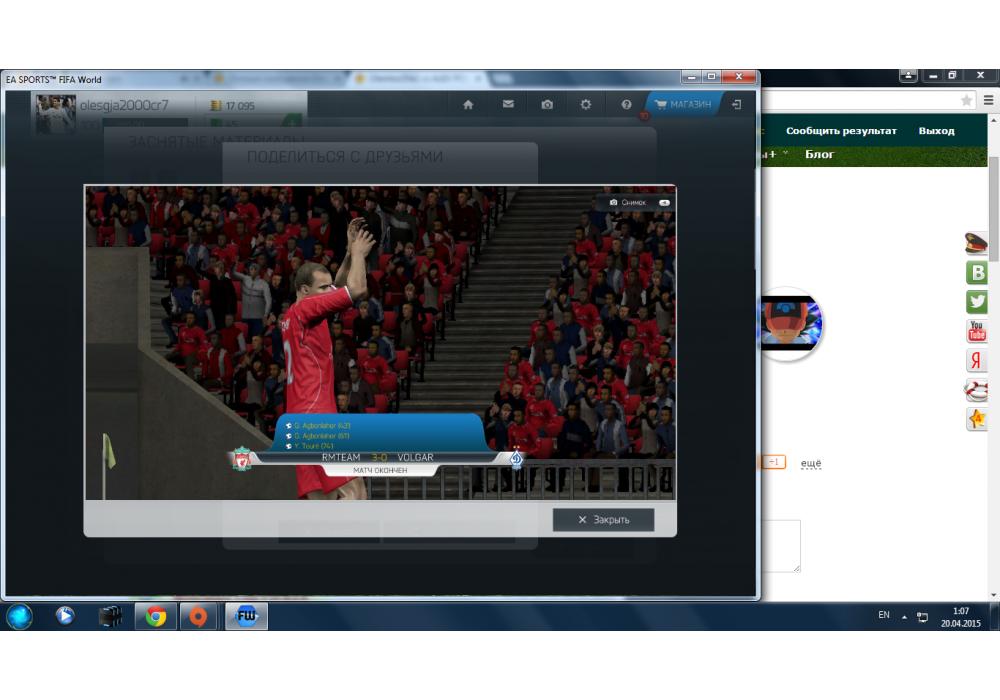Open the МАГАЗИН store button
1000x700 pixels.
682,105
